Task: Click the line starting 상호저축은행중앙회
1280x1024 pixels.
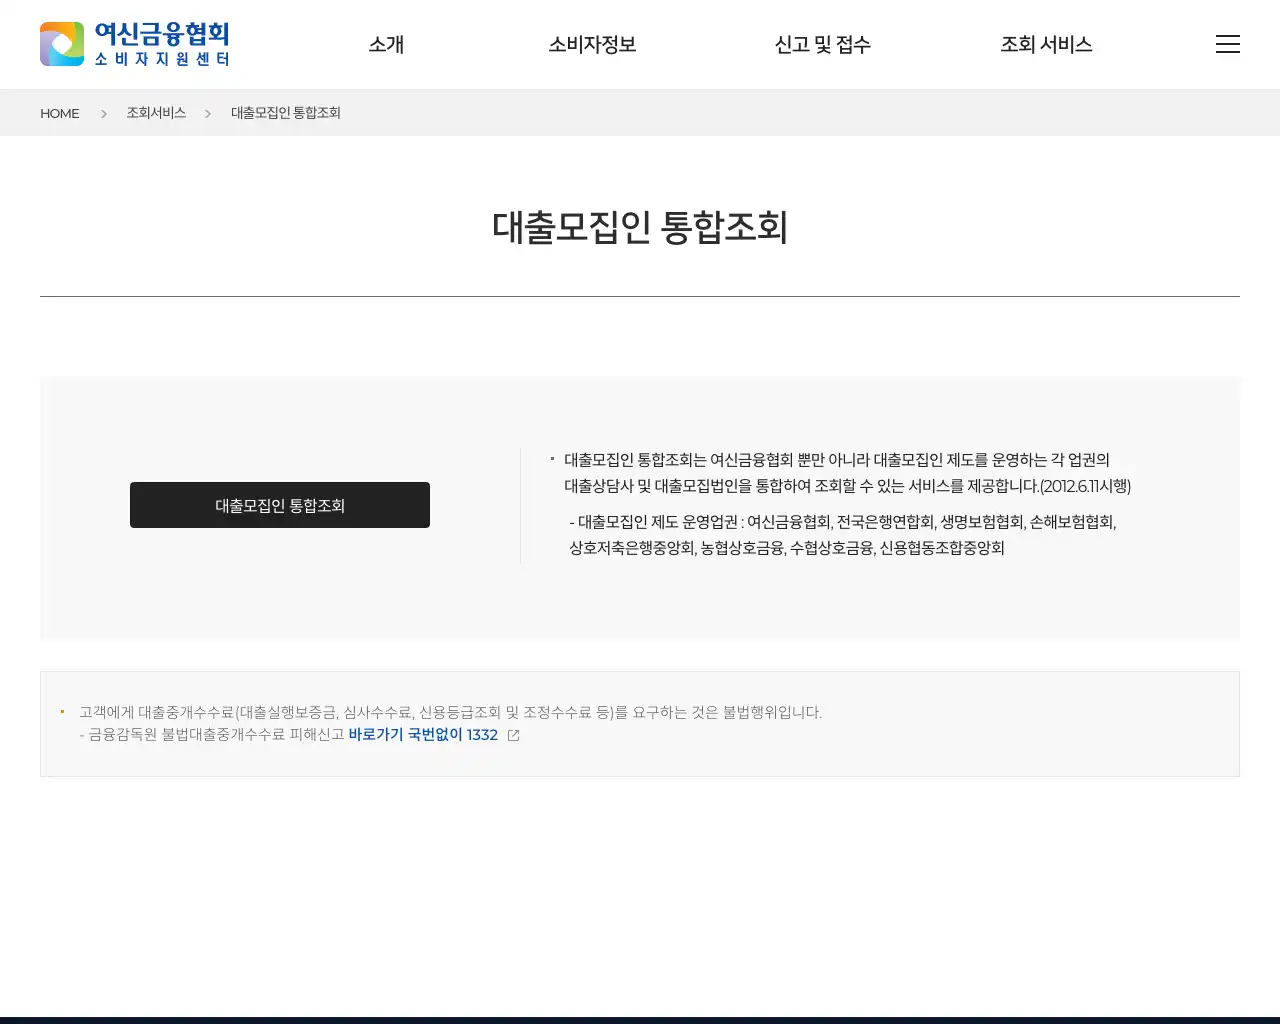Action: (787, 548)
